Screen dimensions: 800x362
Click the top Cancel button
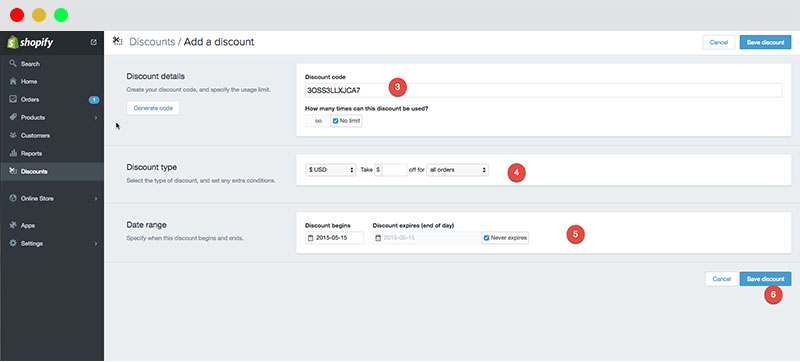[x=718, y=42]
